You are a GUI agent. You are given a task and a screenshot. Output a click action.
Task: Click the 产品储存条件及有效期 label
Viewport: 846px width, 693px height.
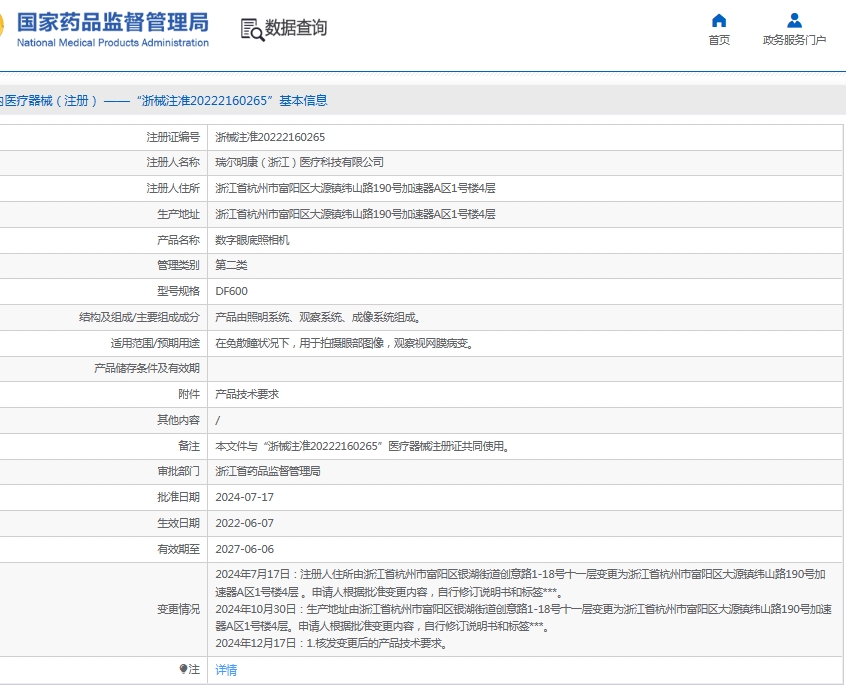pos(147,368)
